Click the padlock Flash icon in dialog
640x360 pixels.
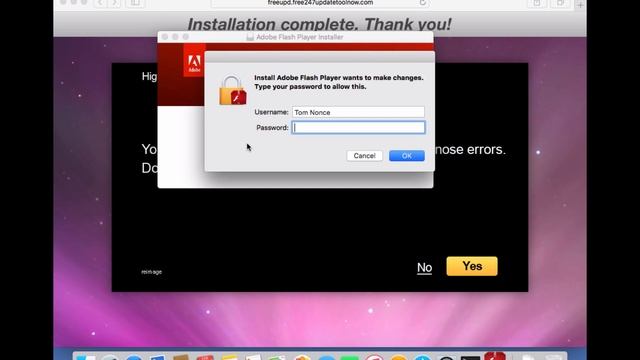(233, 91)
